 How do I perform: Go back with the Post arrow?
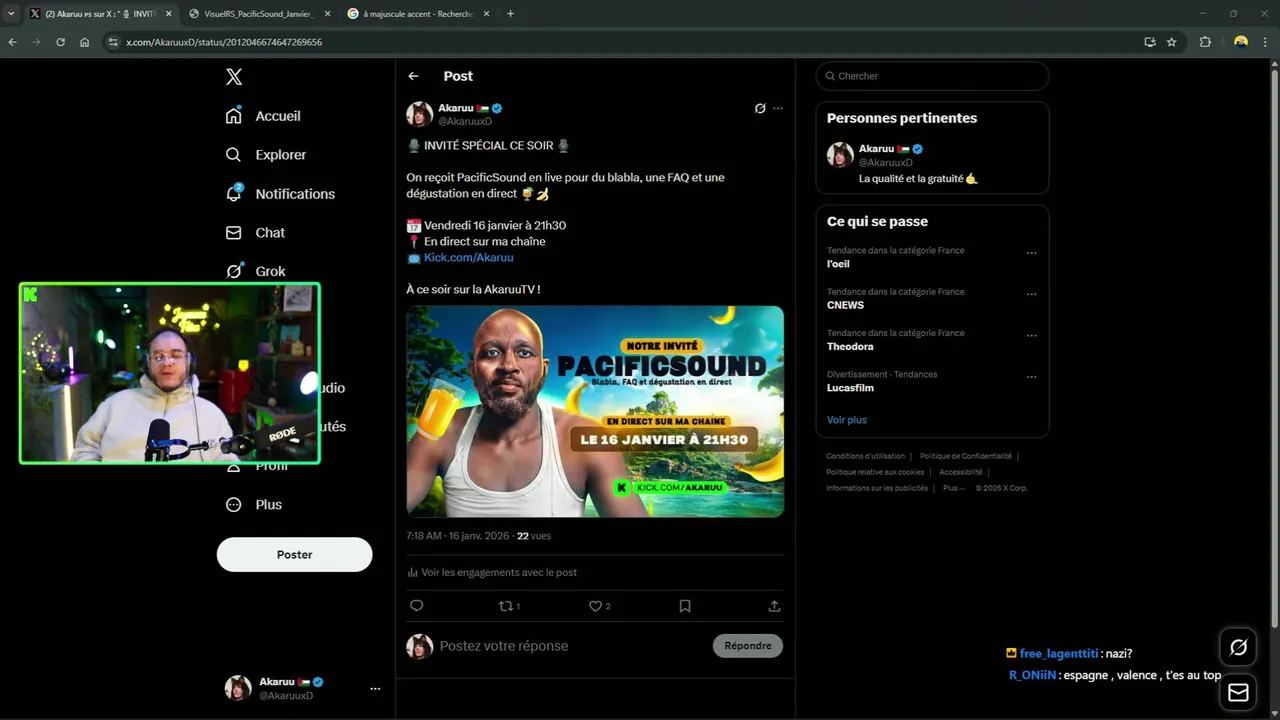413,76
